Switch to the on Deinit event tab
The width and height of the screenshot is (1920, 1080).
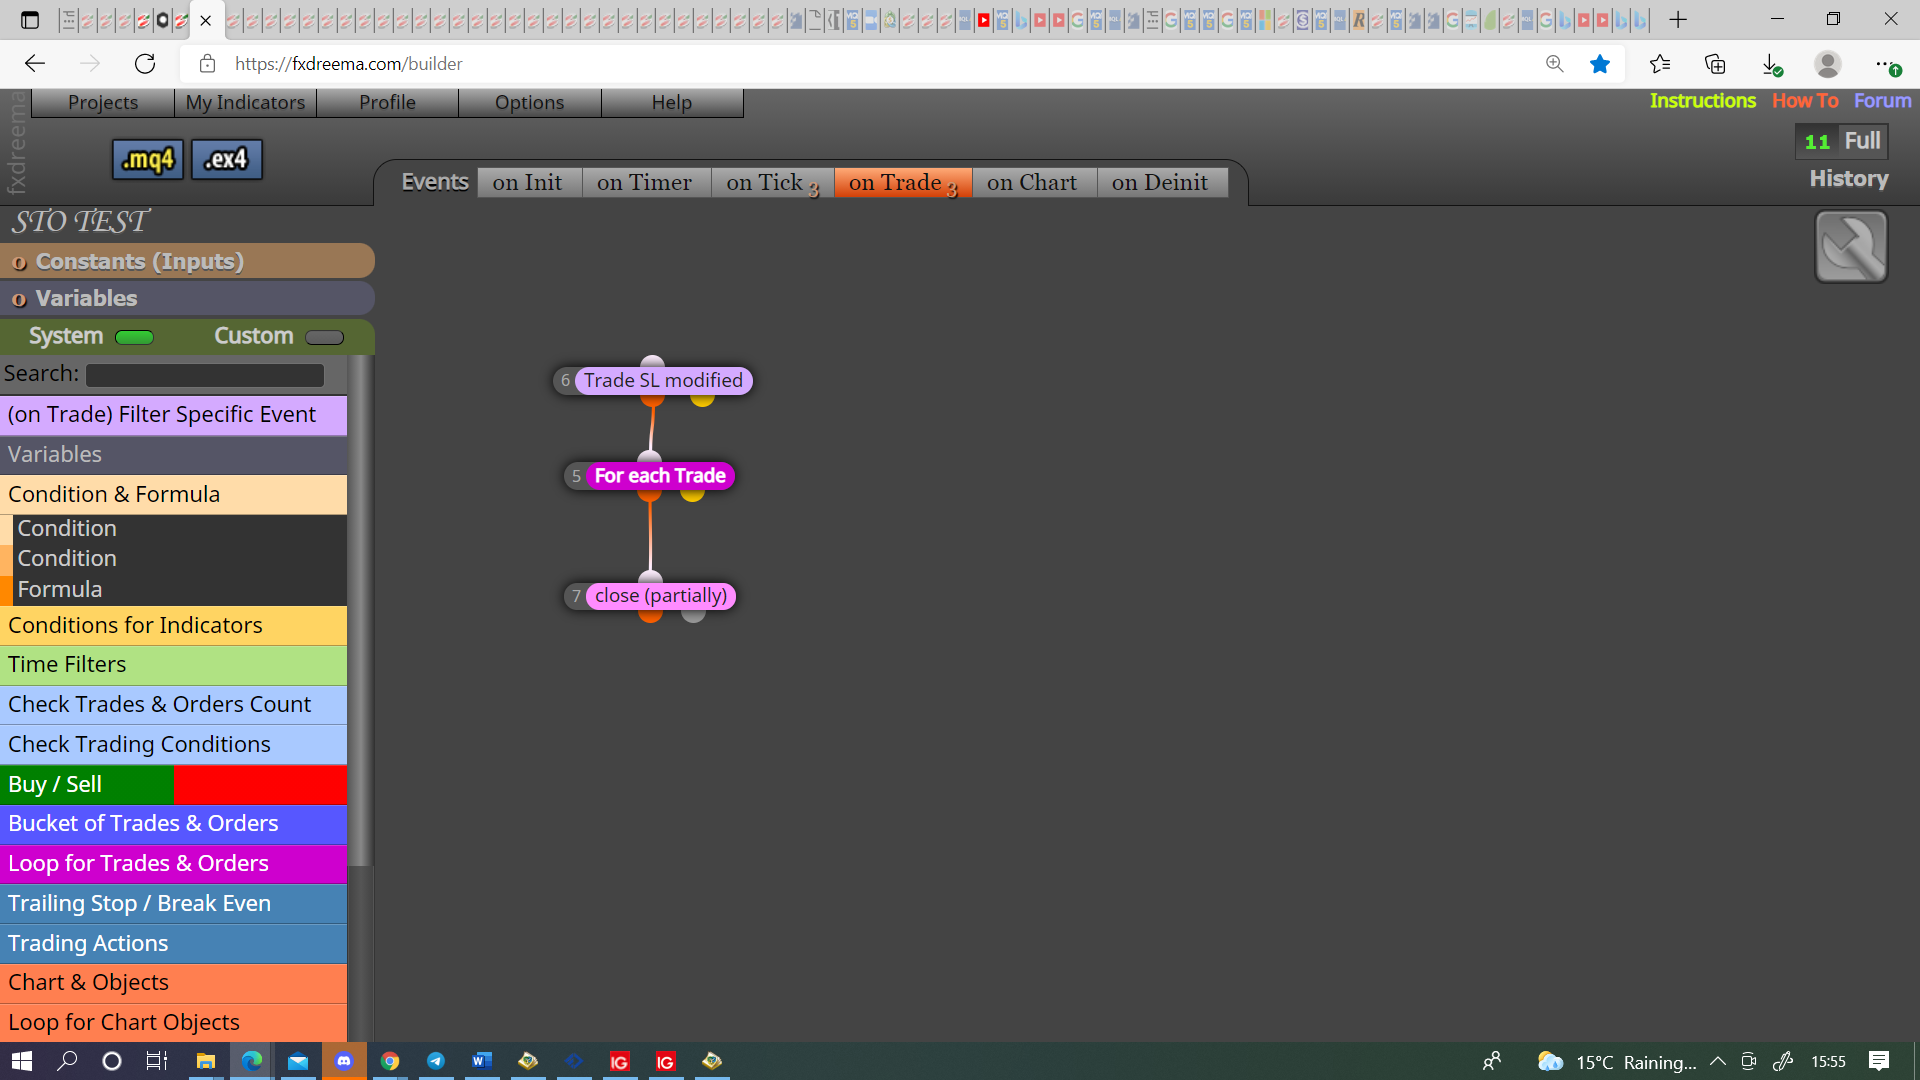click(1160, 183)
